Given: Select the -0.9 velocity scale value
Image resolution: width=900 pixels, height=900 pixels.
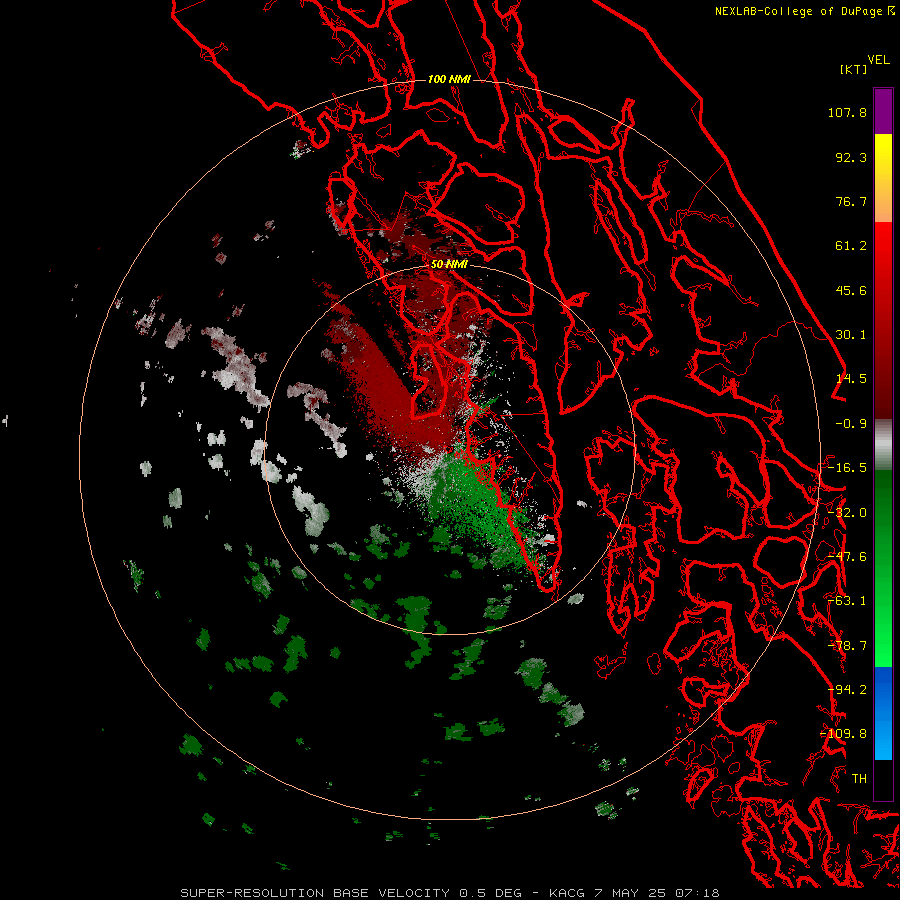Looking at the screenshot, I should 851,424.
